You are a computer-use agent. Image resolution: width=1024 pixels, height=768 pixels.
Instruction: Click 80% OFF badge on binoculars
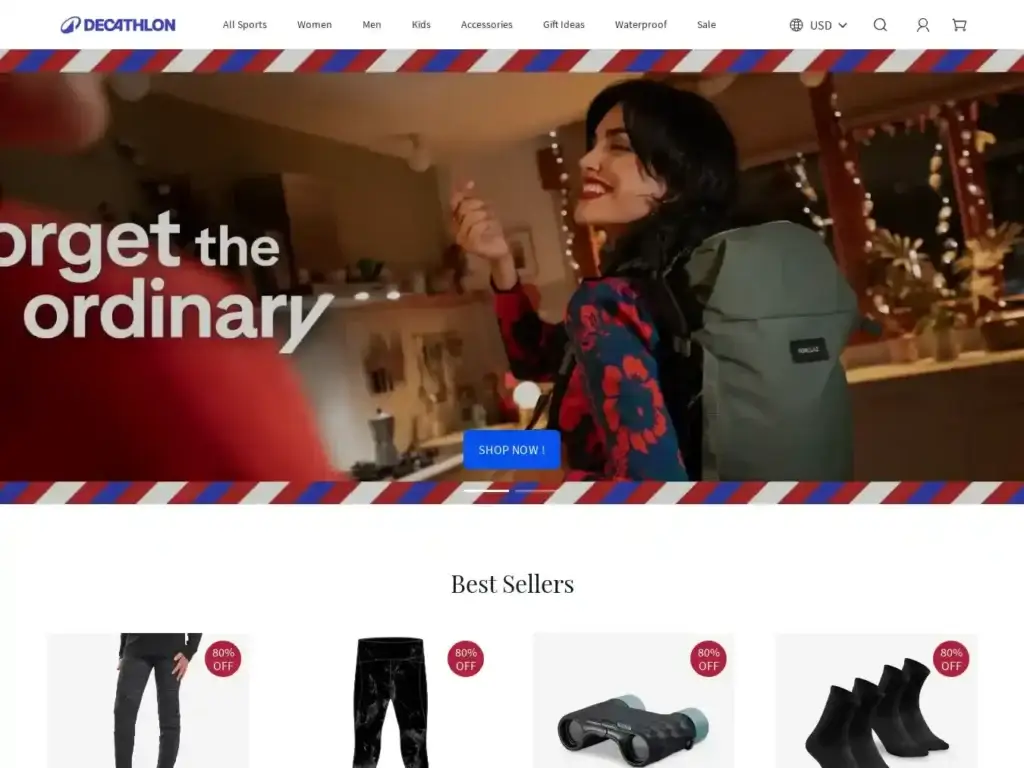tap(708, 659)
